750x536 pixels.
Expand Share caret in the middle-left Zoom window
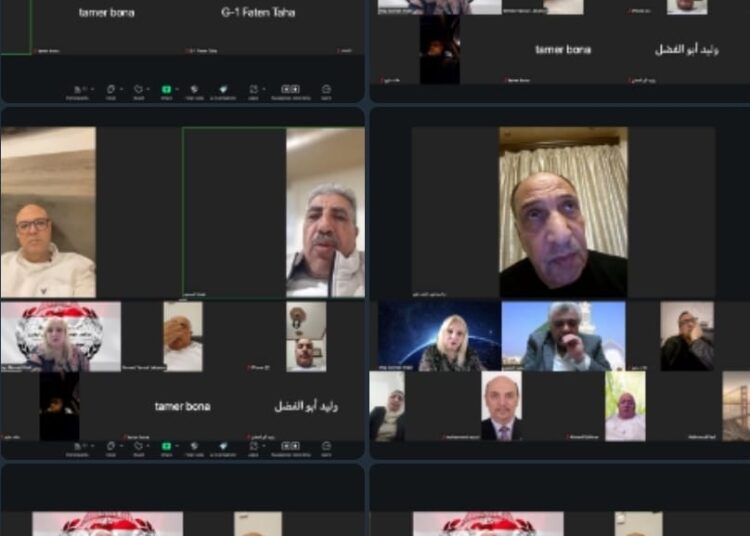click(x=177, y=446)
